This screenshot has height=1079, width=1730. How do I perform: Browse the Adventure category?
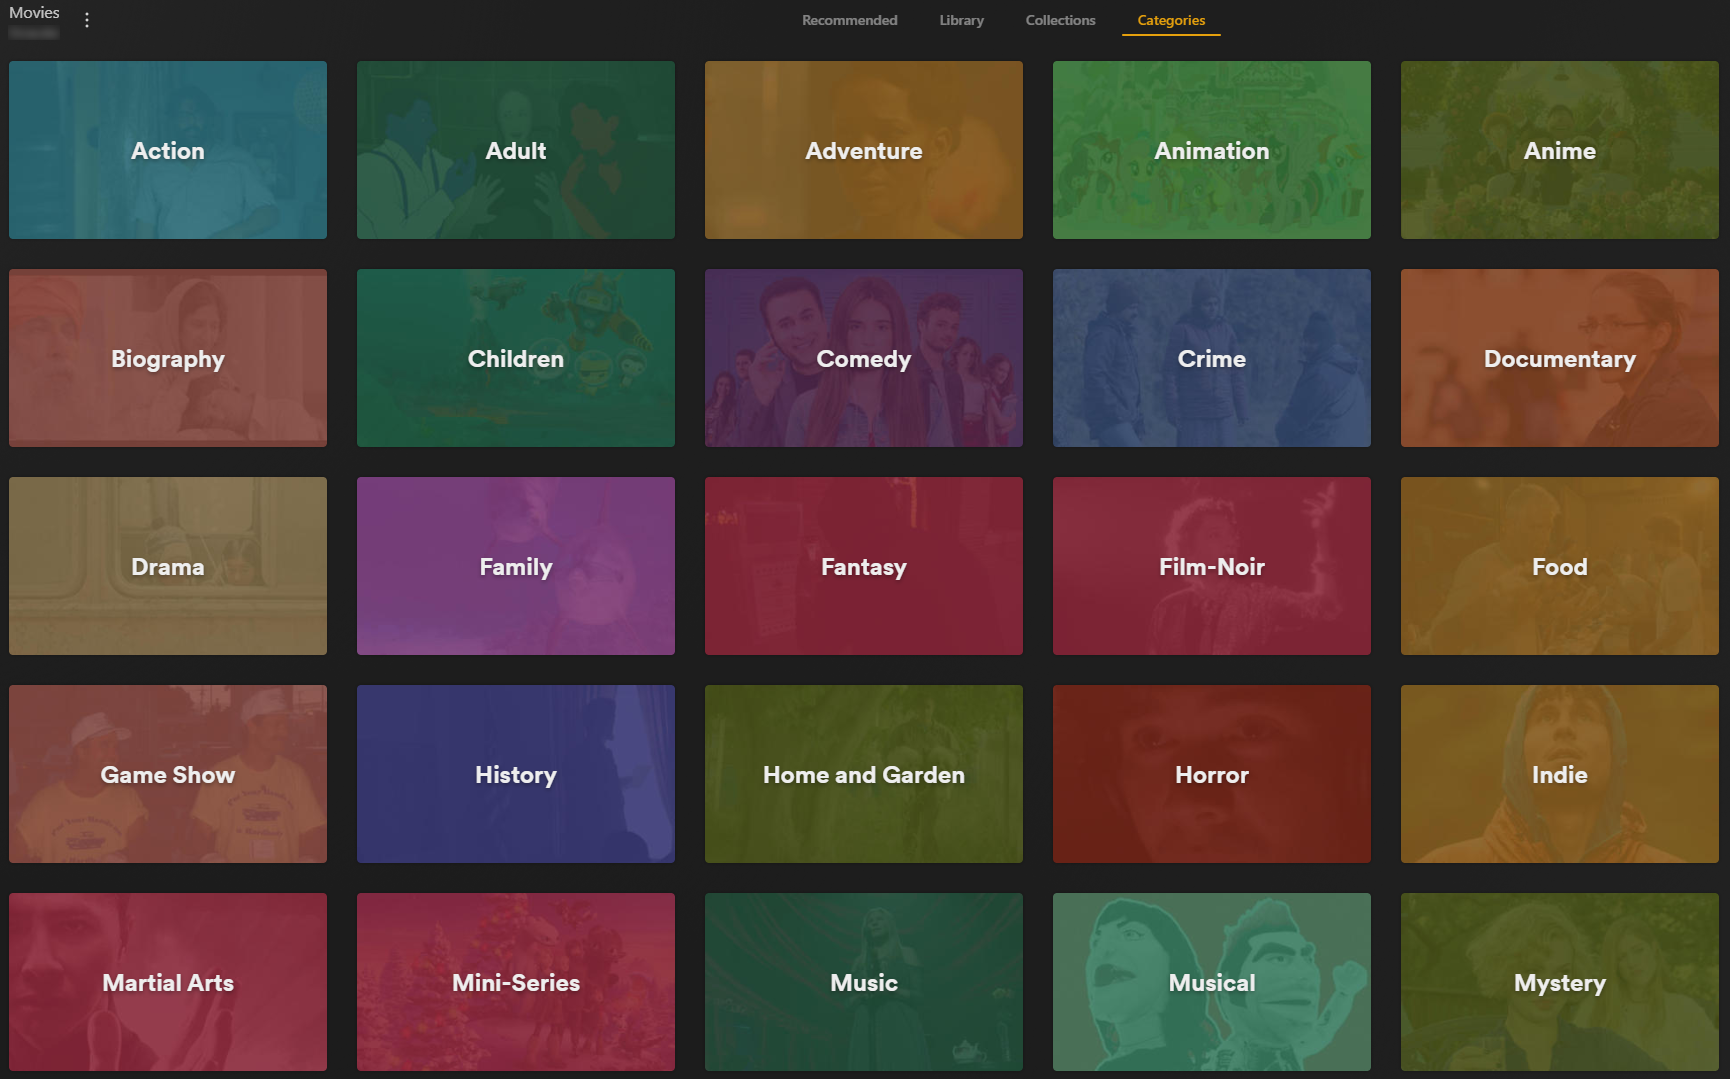point(863,150)
